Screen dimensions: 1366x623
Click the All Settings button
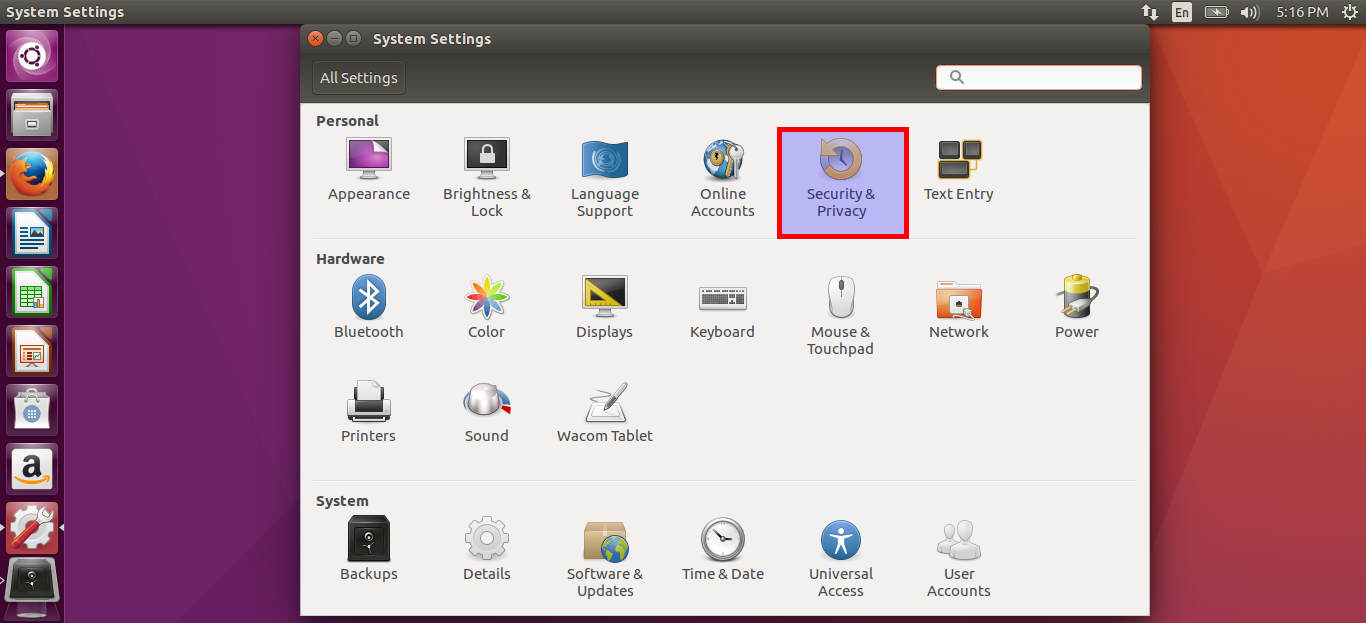(x=358, y=77)
